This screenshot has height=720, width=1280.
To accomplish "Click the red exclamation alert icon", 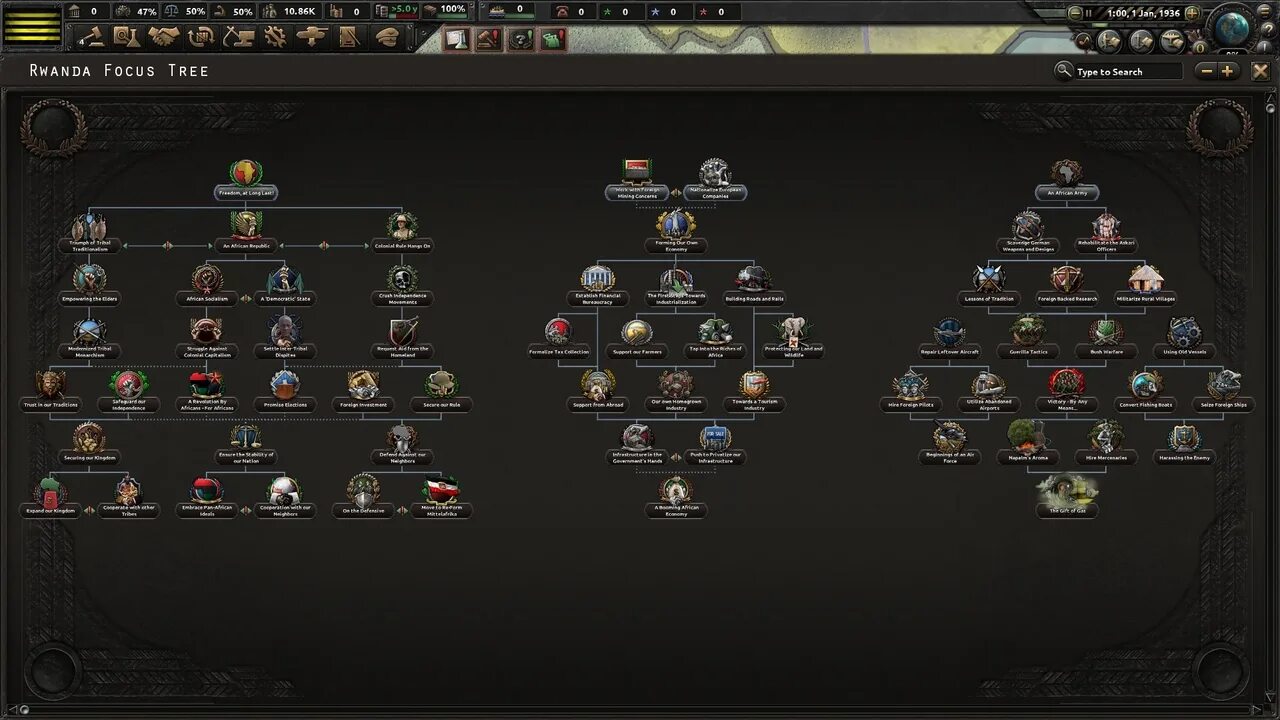I will point(488,39).
